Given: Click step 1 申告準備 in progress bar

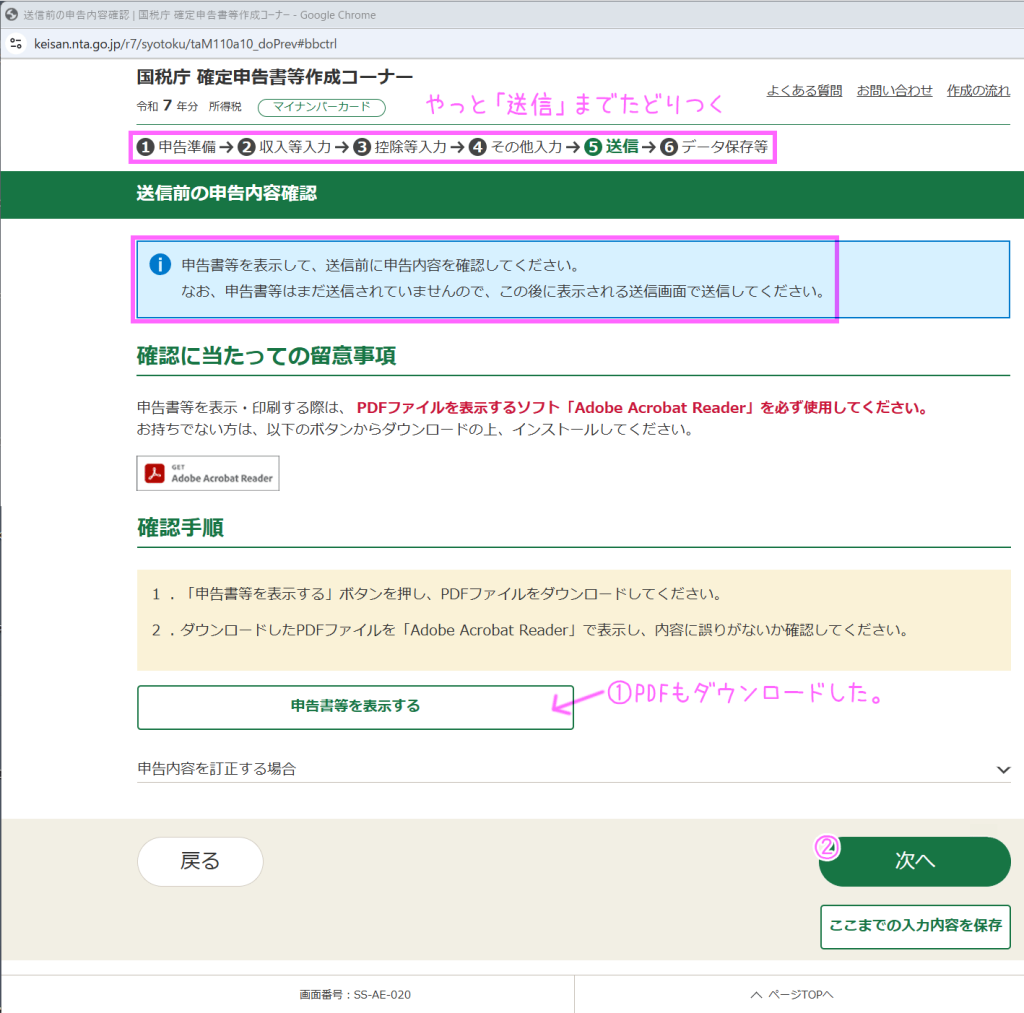Looking at the screenshot, I should point(176,147).
